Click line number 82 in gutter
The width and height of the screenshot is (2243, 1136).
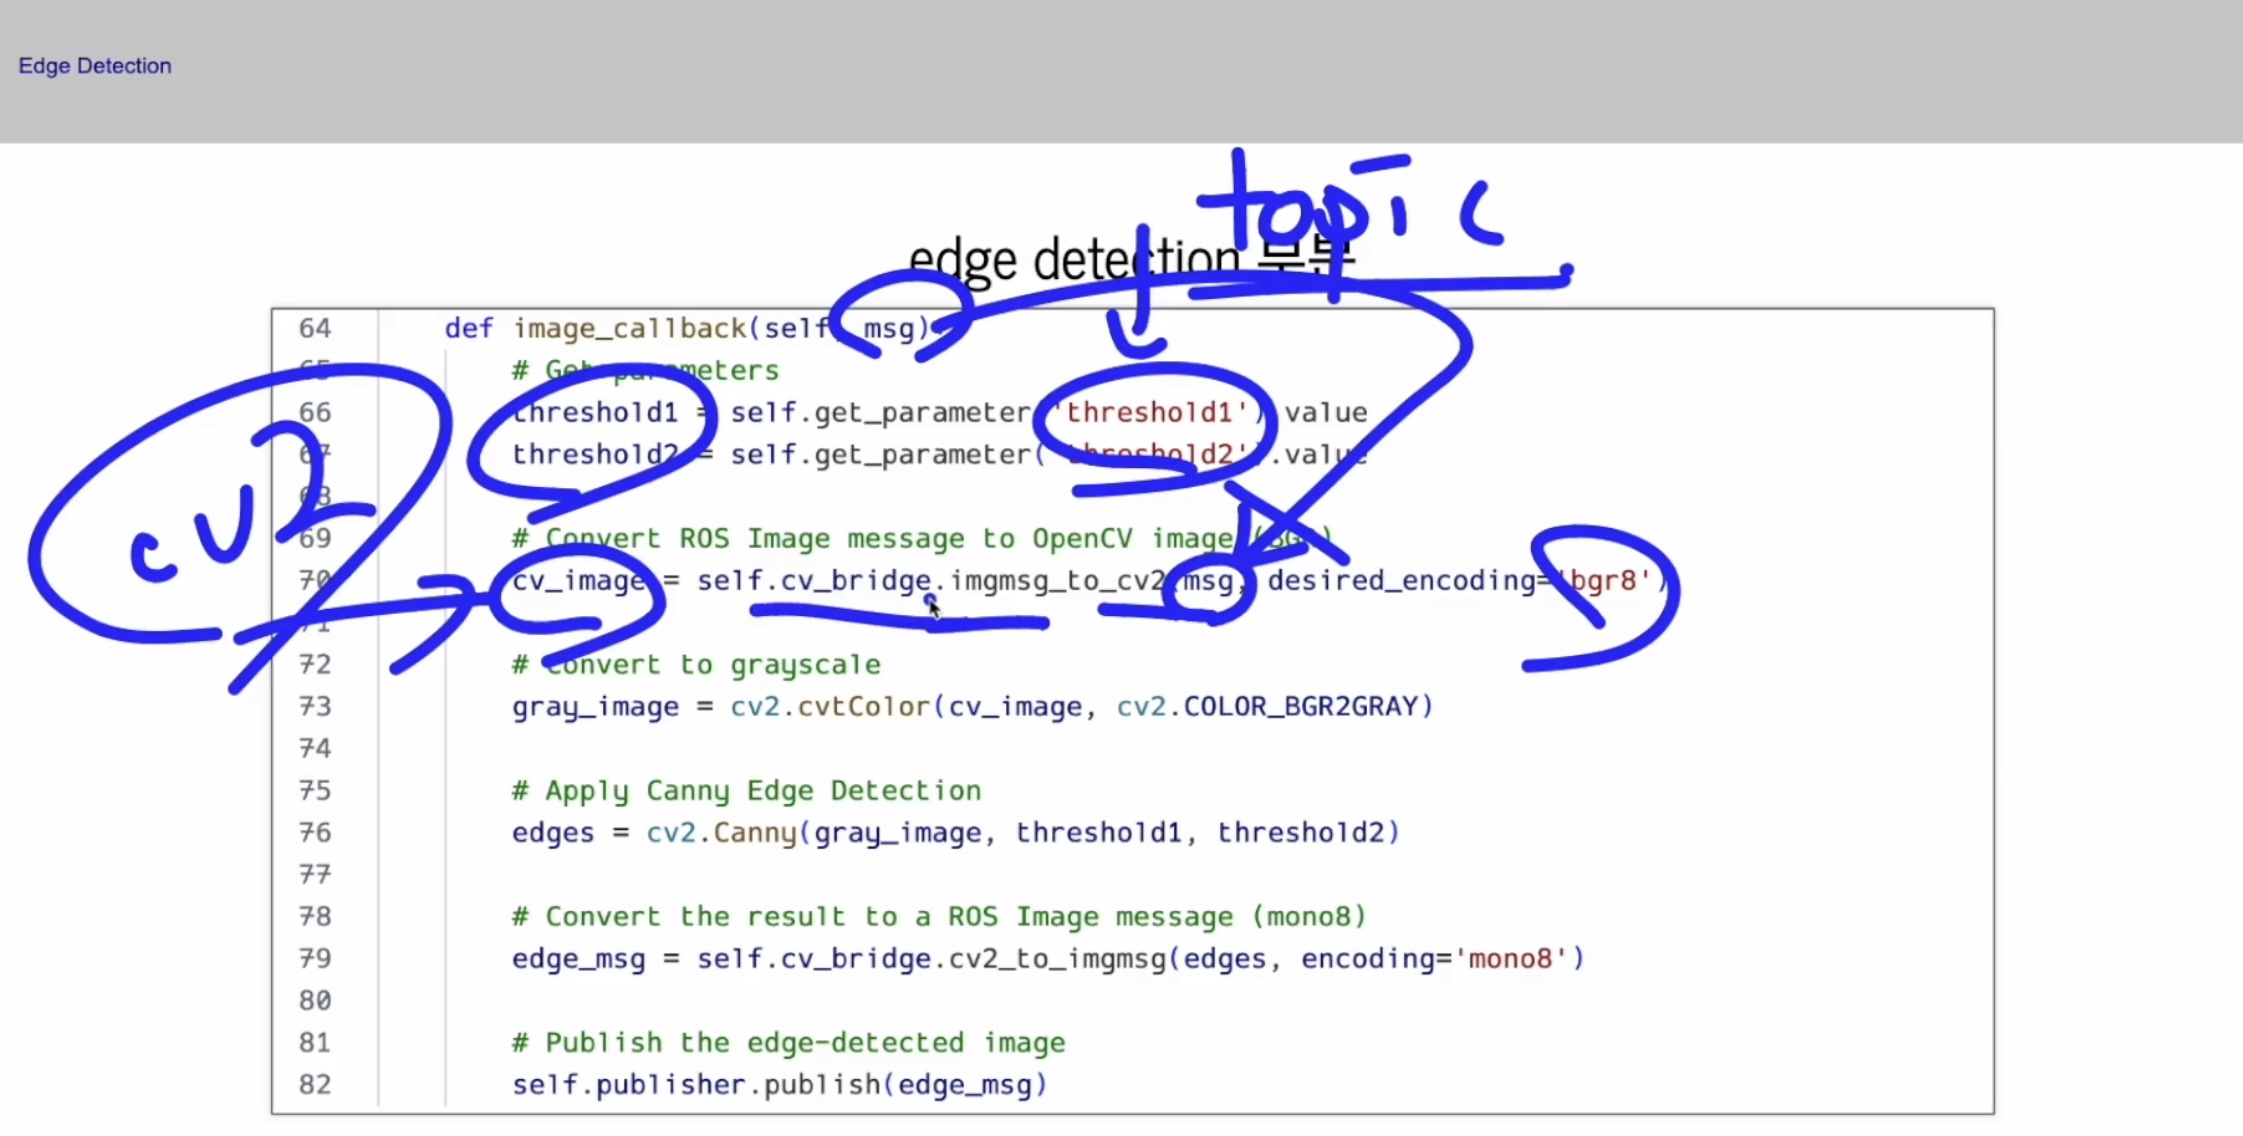[315, 1085]
